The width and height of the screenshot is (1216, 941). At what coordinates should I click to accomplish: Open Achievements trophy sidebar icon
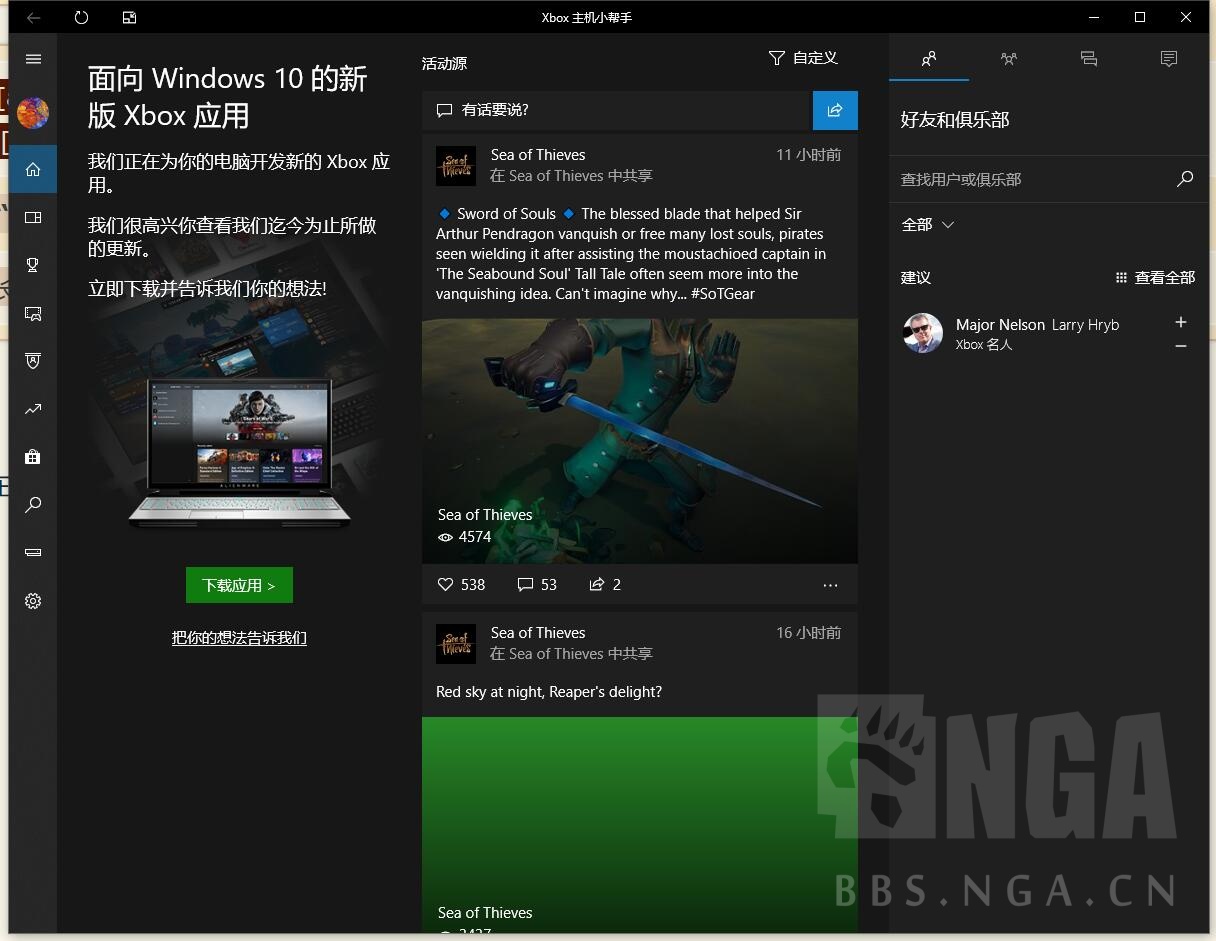[x=33, y=265]
